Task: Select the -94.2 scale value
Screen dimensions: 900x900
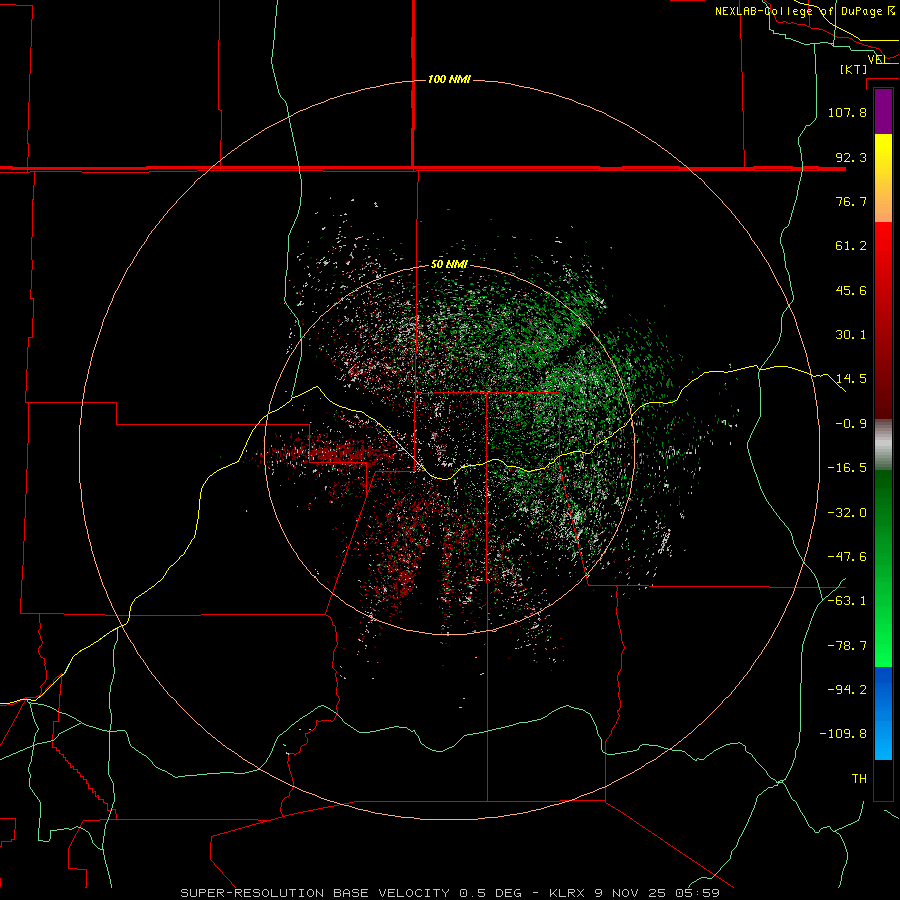Action: (847, 690)
